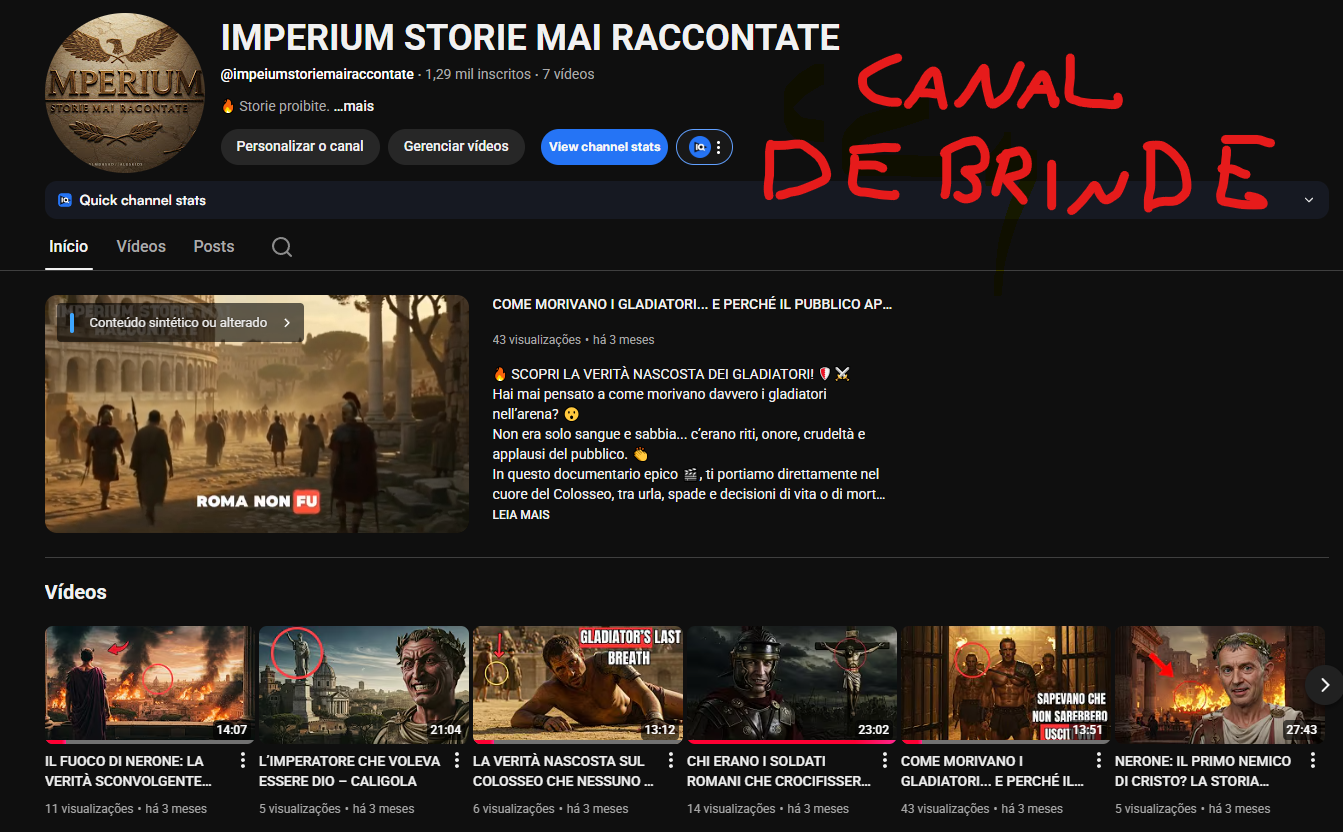Open the 21:04 Caligola video thumbnail
This screenshot has width=1343, height=832.
tap(364, 685)
